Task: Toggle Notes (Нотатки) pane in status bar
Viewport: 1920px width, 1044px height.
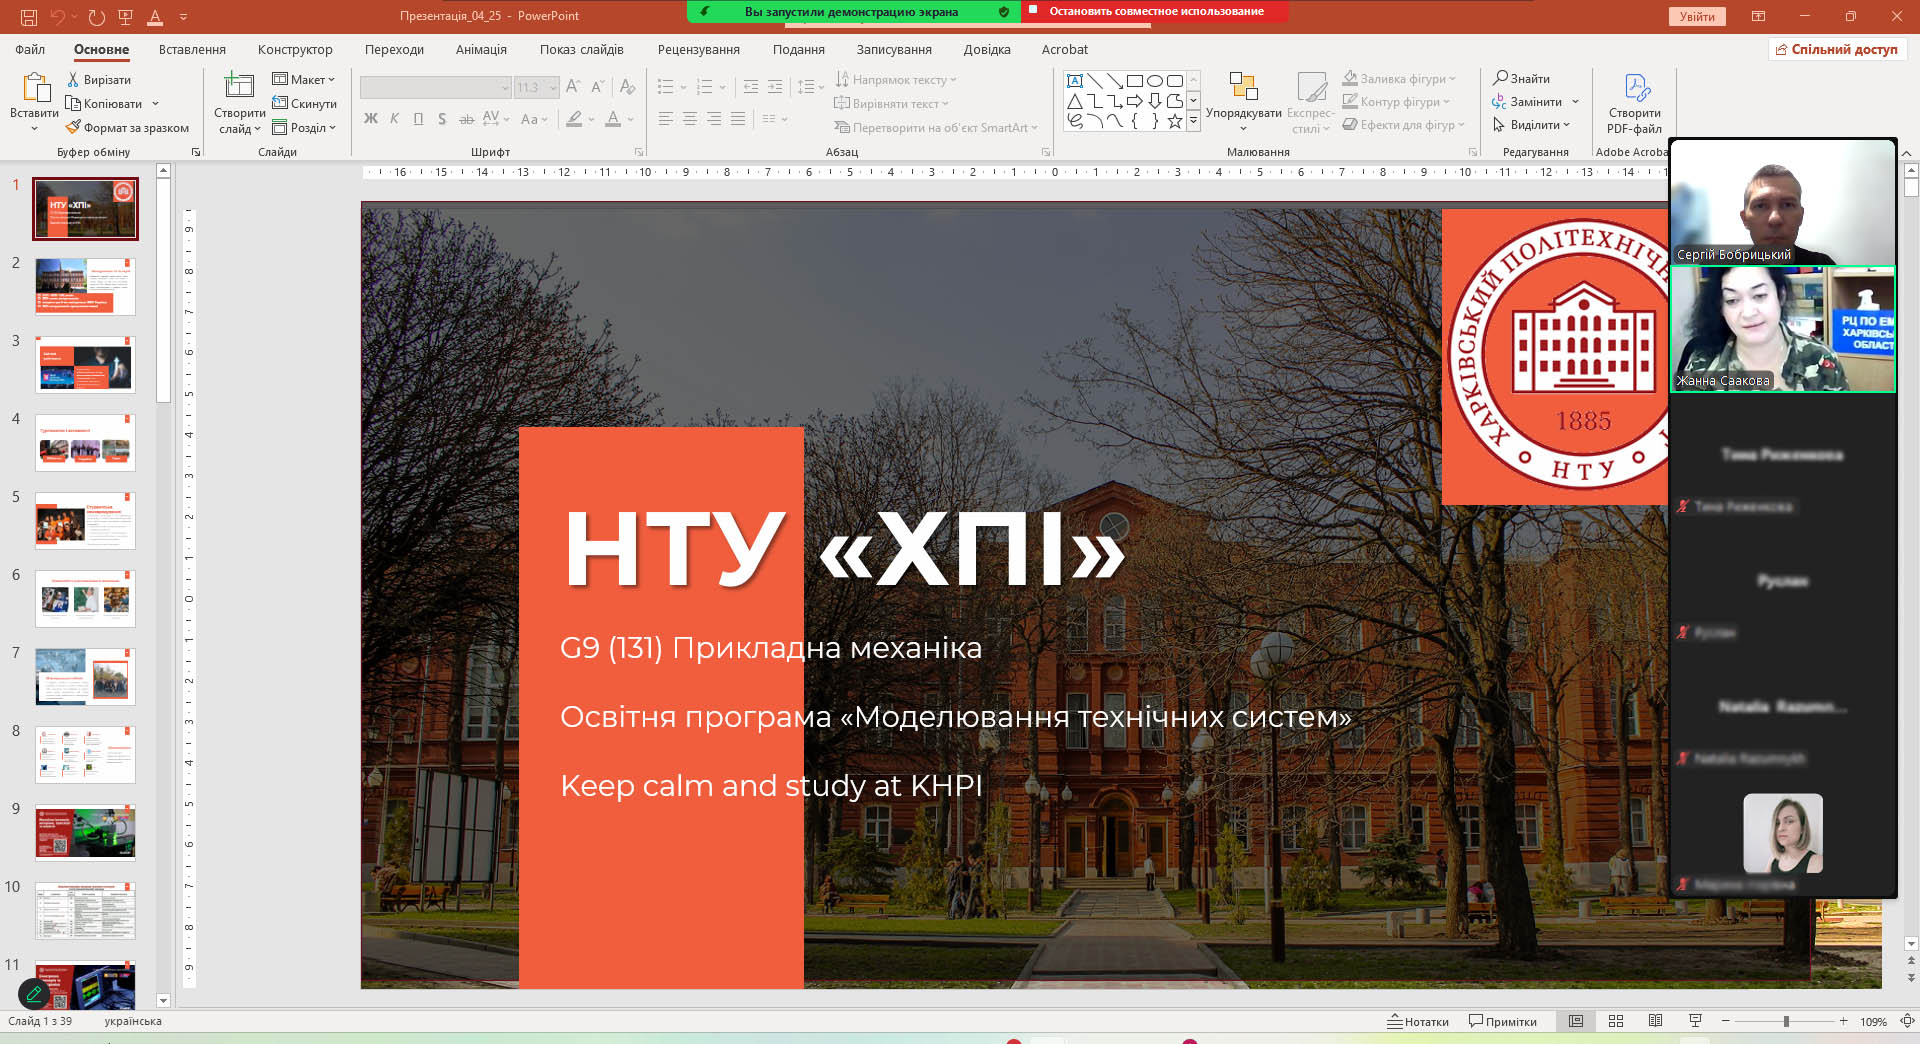Action: click(1418, 1021)
